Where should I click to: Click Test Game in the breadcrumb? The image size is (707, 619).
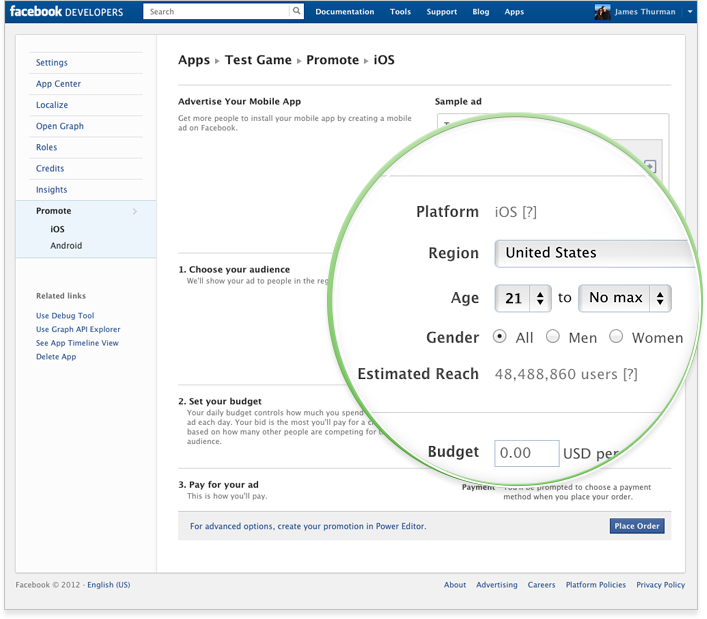(x=258, y=60)
